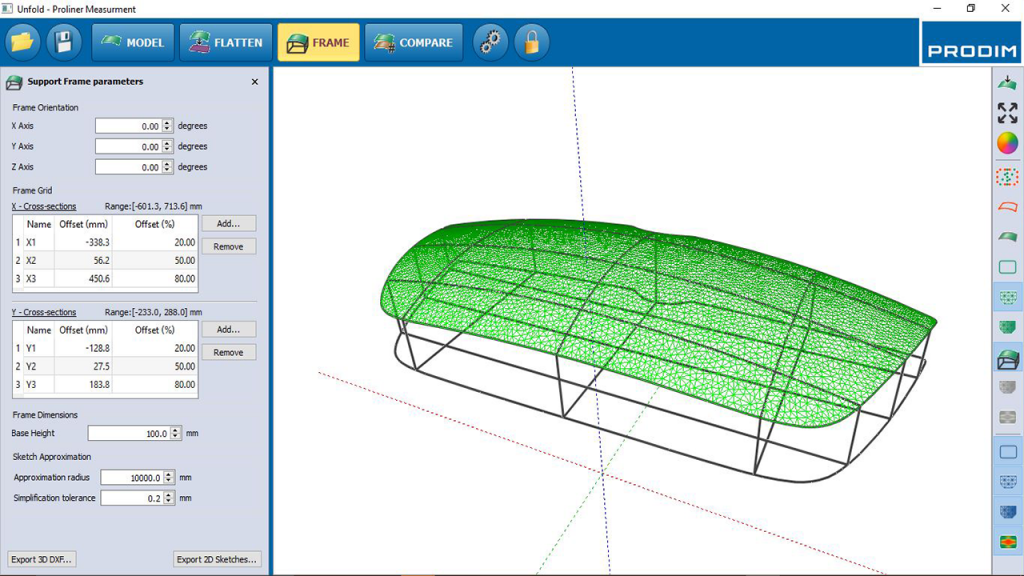Click the save floppy disk icon
The width and height of the screenshot is (1024, 576).
[x=64, y=42]
